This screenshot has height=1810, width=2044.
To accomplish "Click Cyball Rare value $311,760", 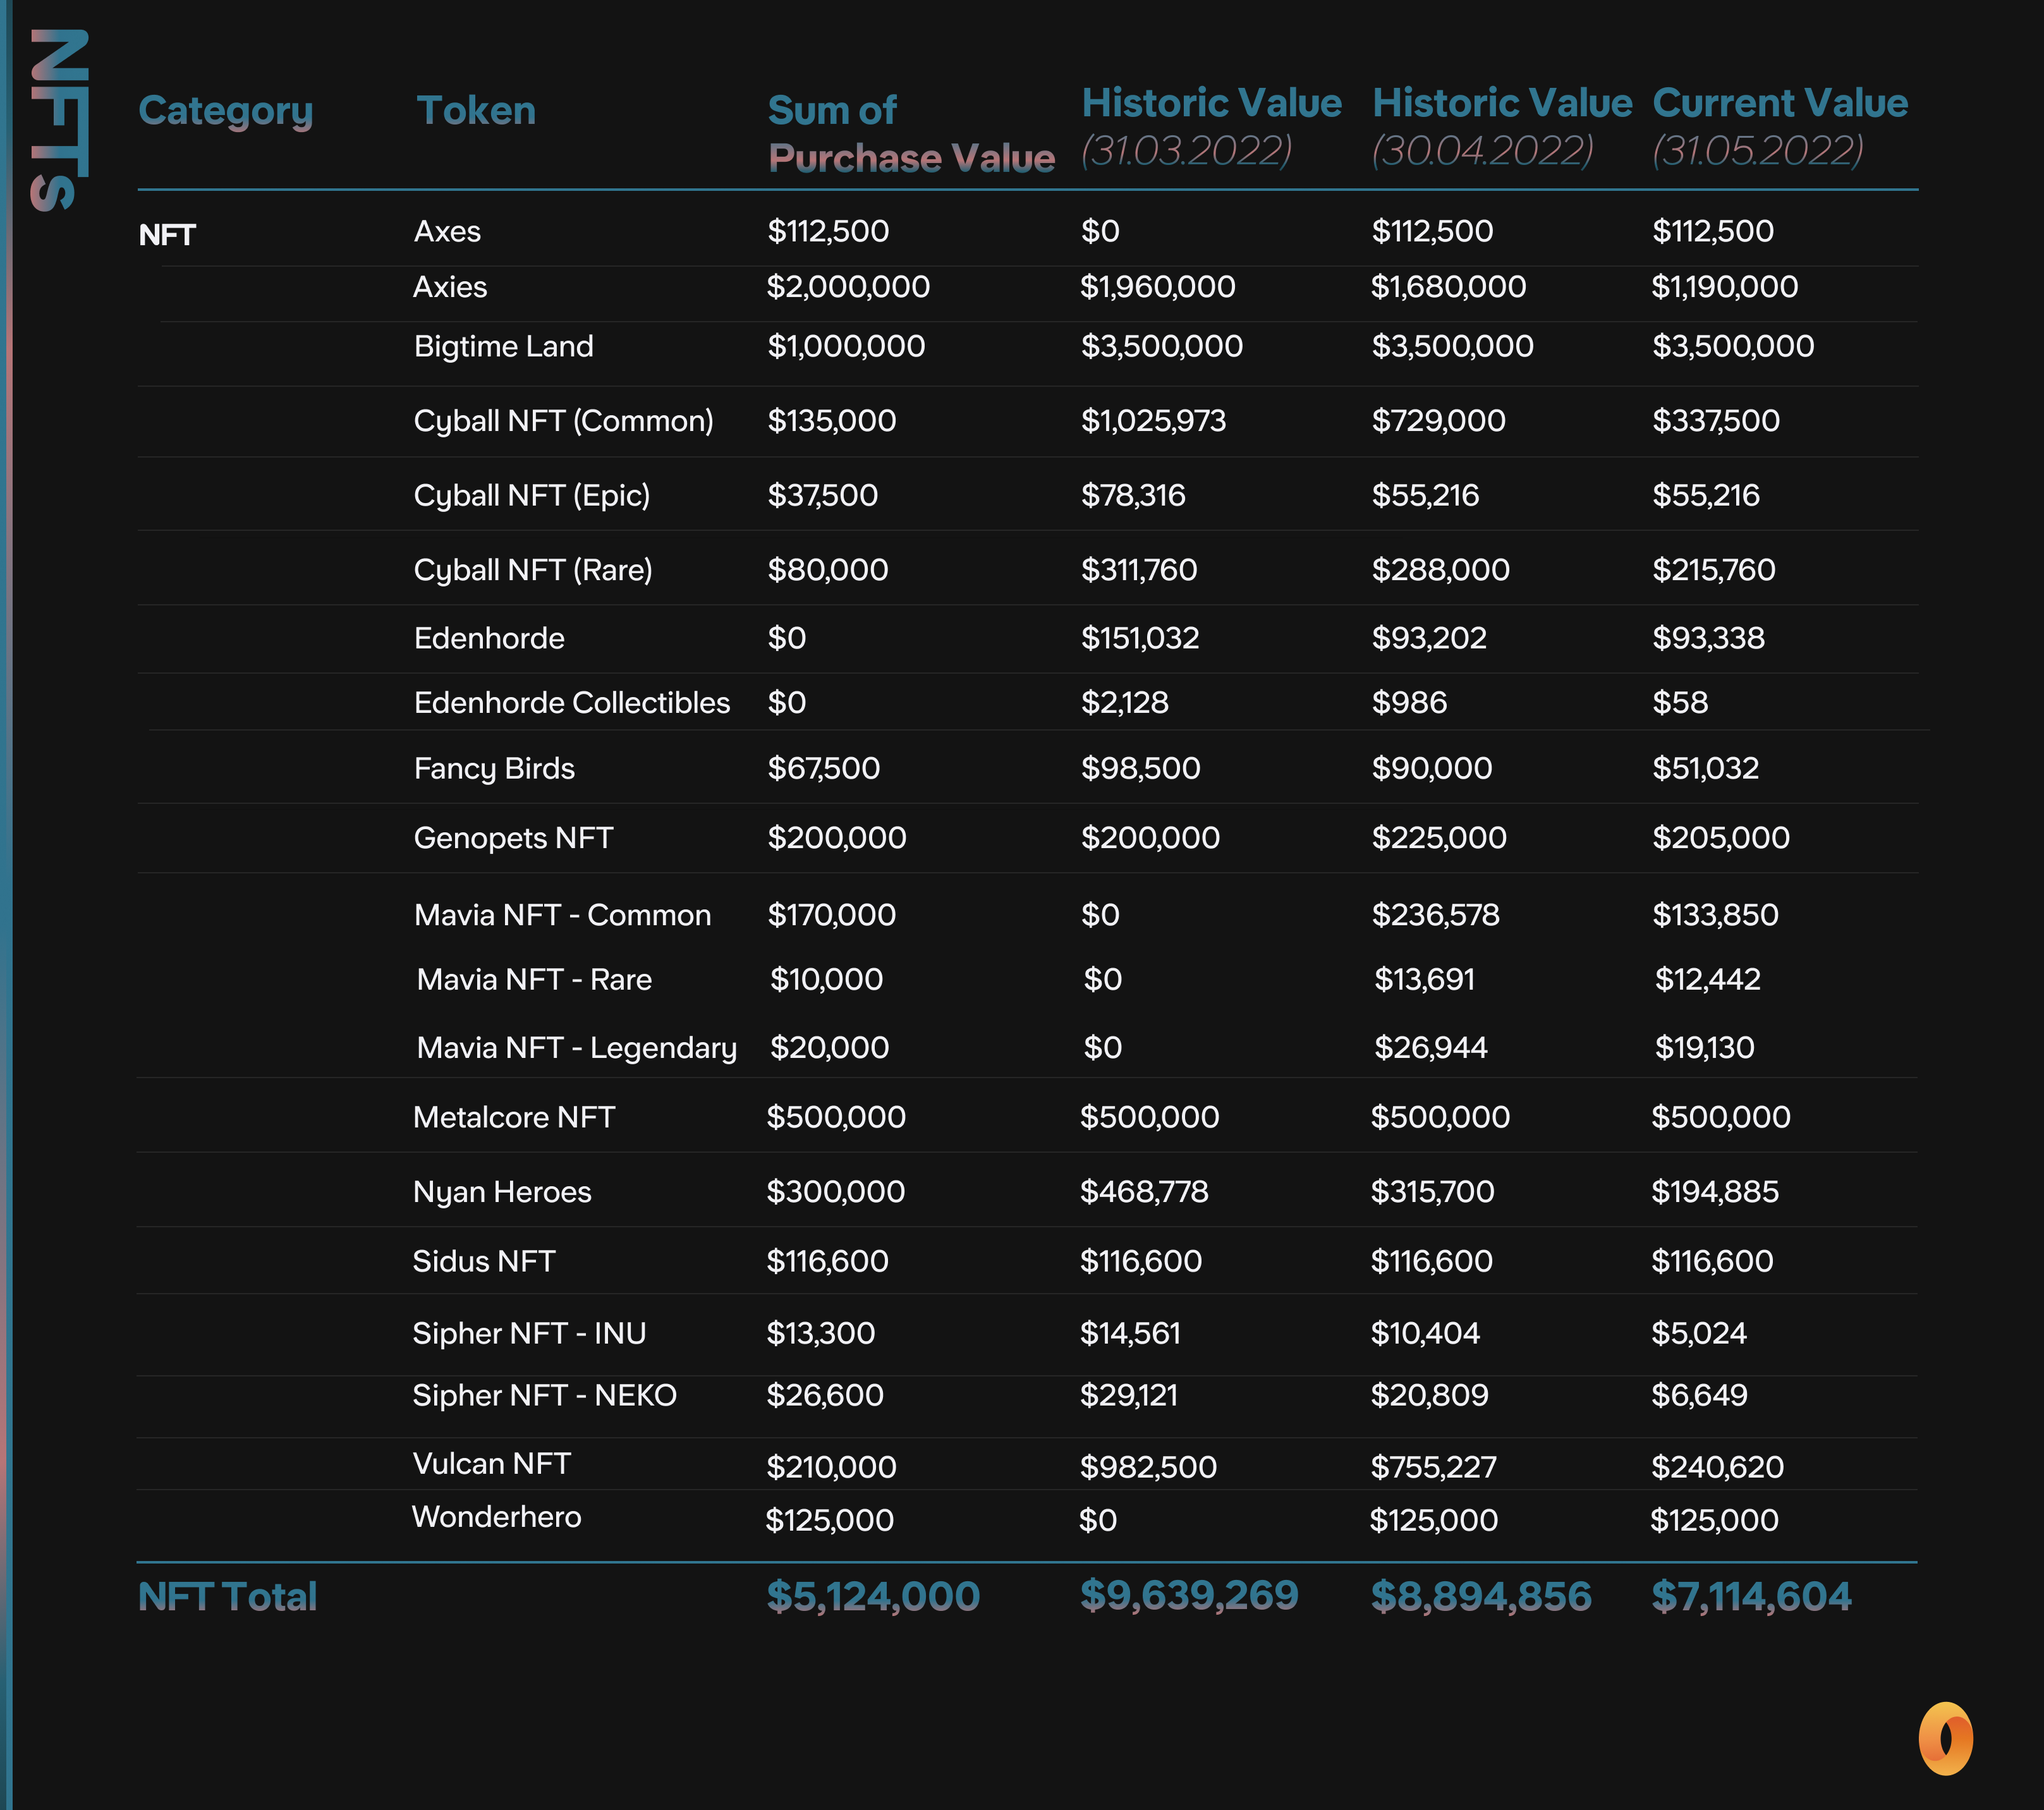I will [x=1139, y=570].
